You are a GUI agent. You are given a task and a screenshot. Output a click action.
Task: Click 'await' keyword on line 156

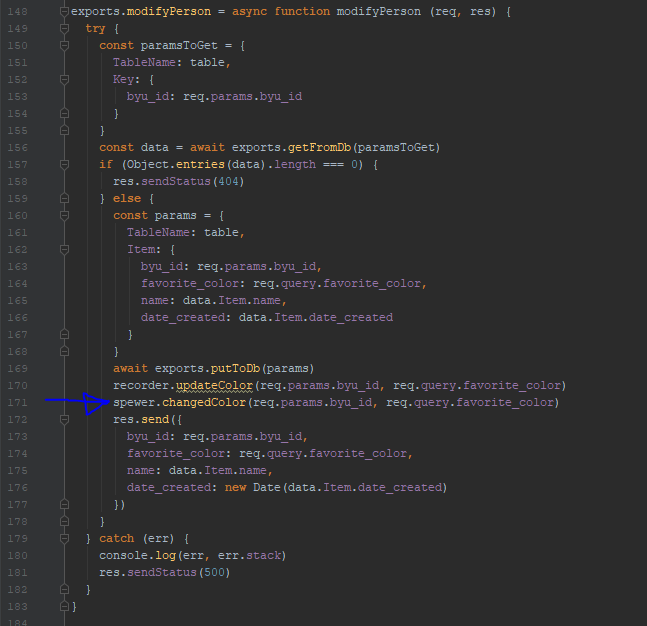(207, 147)
